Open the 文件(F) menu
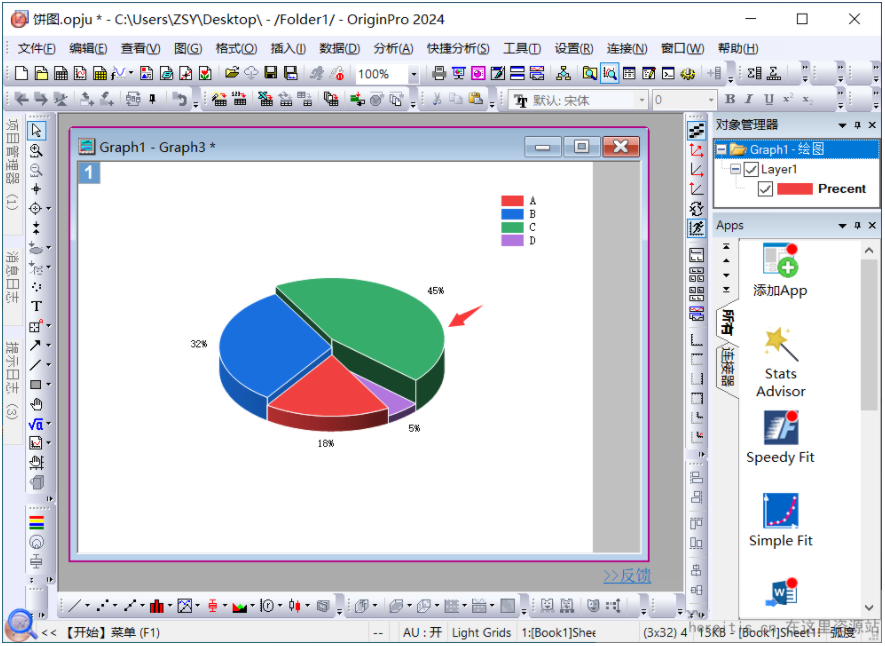The height and width of the screenshot is (646, 885). (x=36, y=49)
